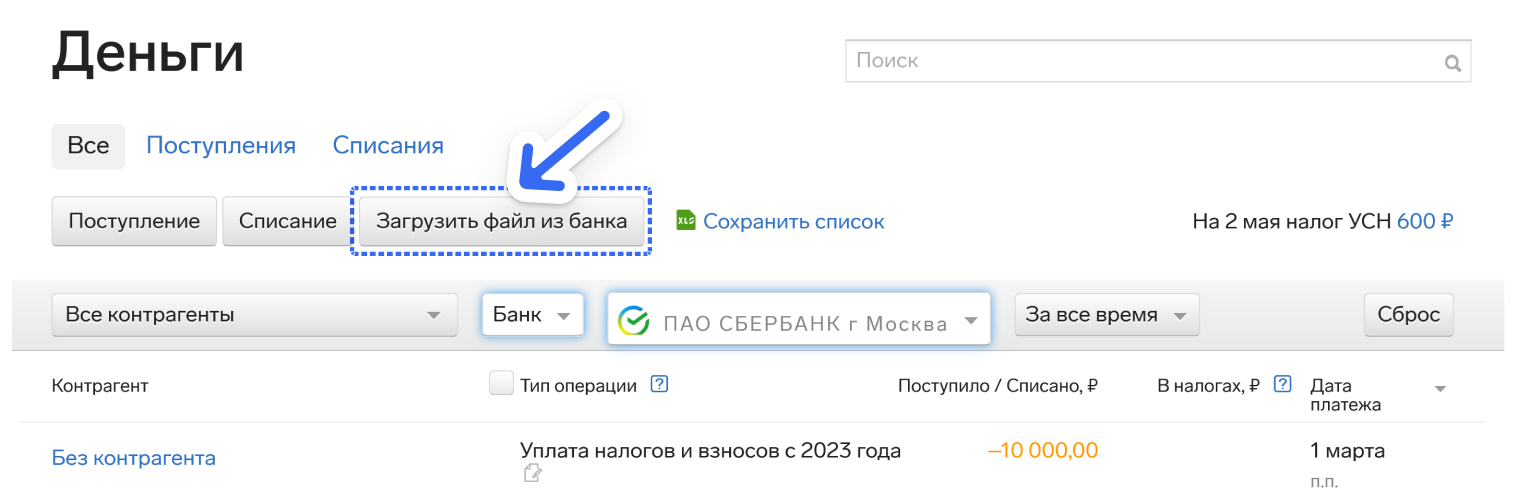
Task: Click the Сброс button
Action: [x=1408, y=315]
